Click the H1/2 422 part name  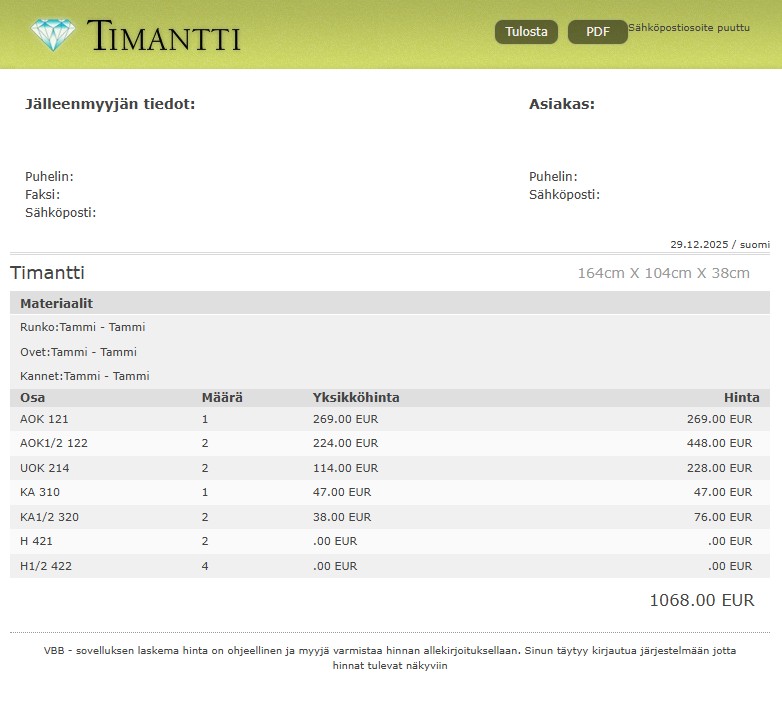[46, 566]
